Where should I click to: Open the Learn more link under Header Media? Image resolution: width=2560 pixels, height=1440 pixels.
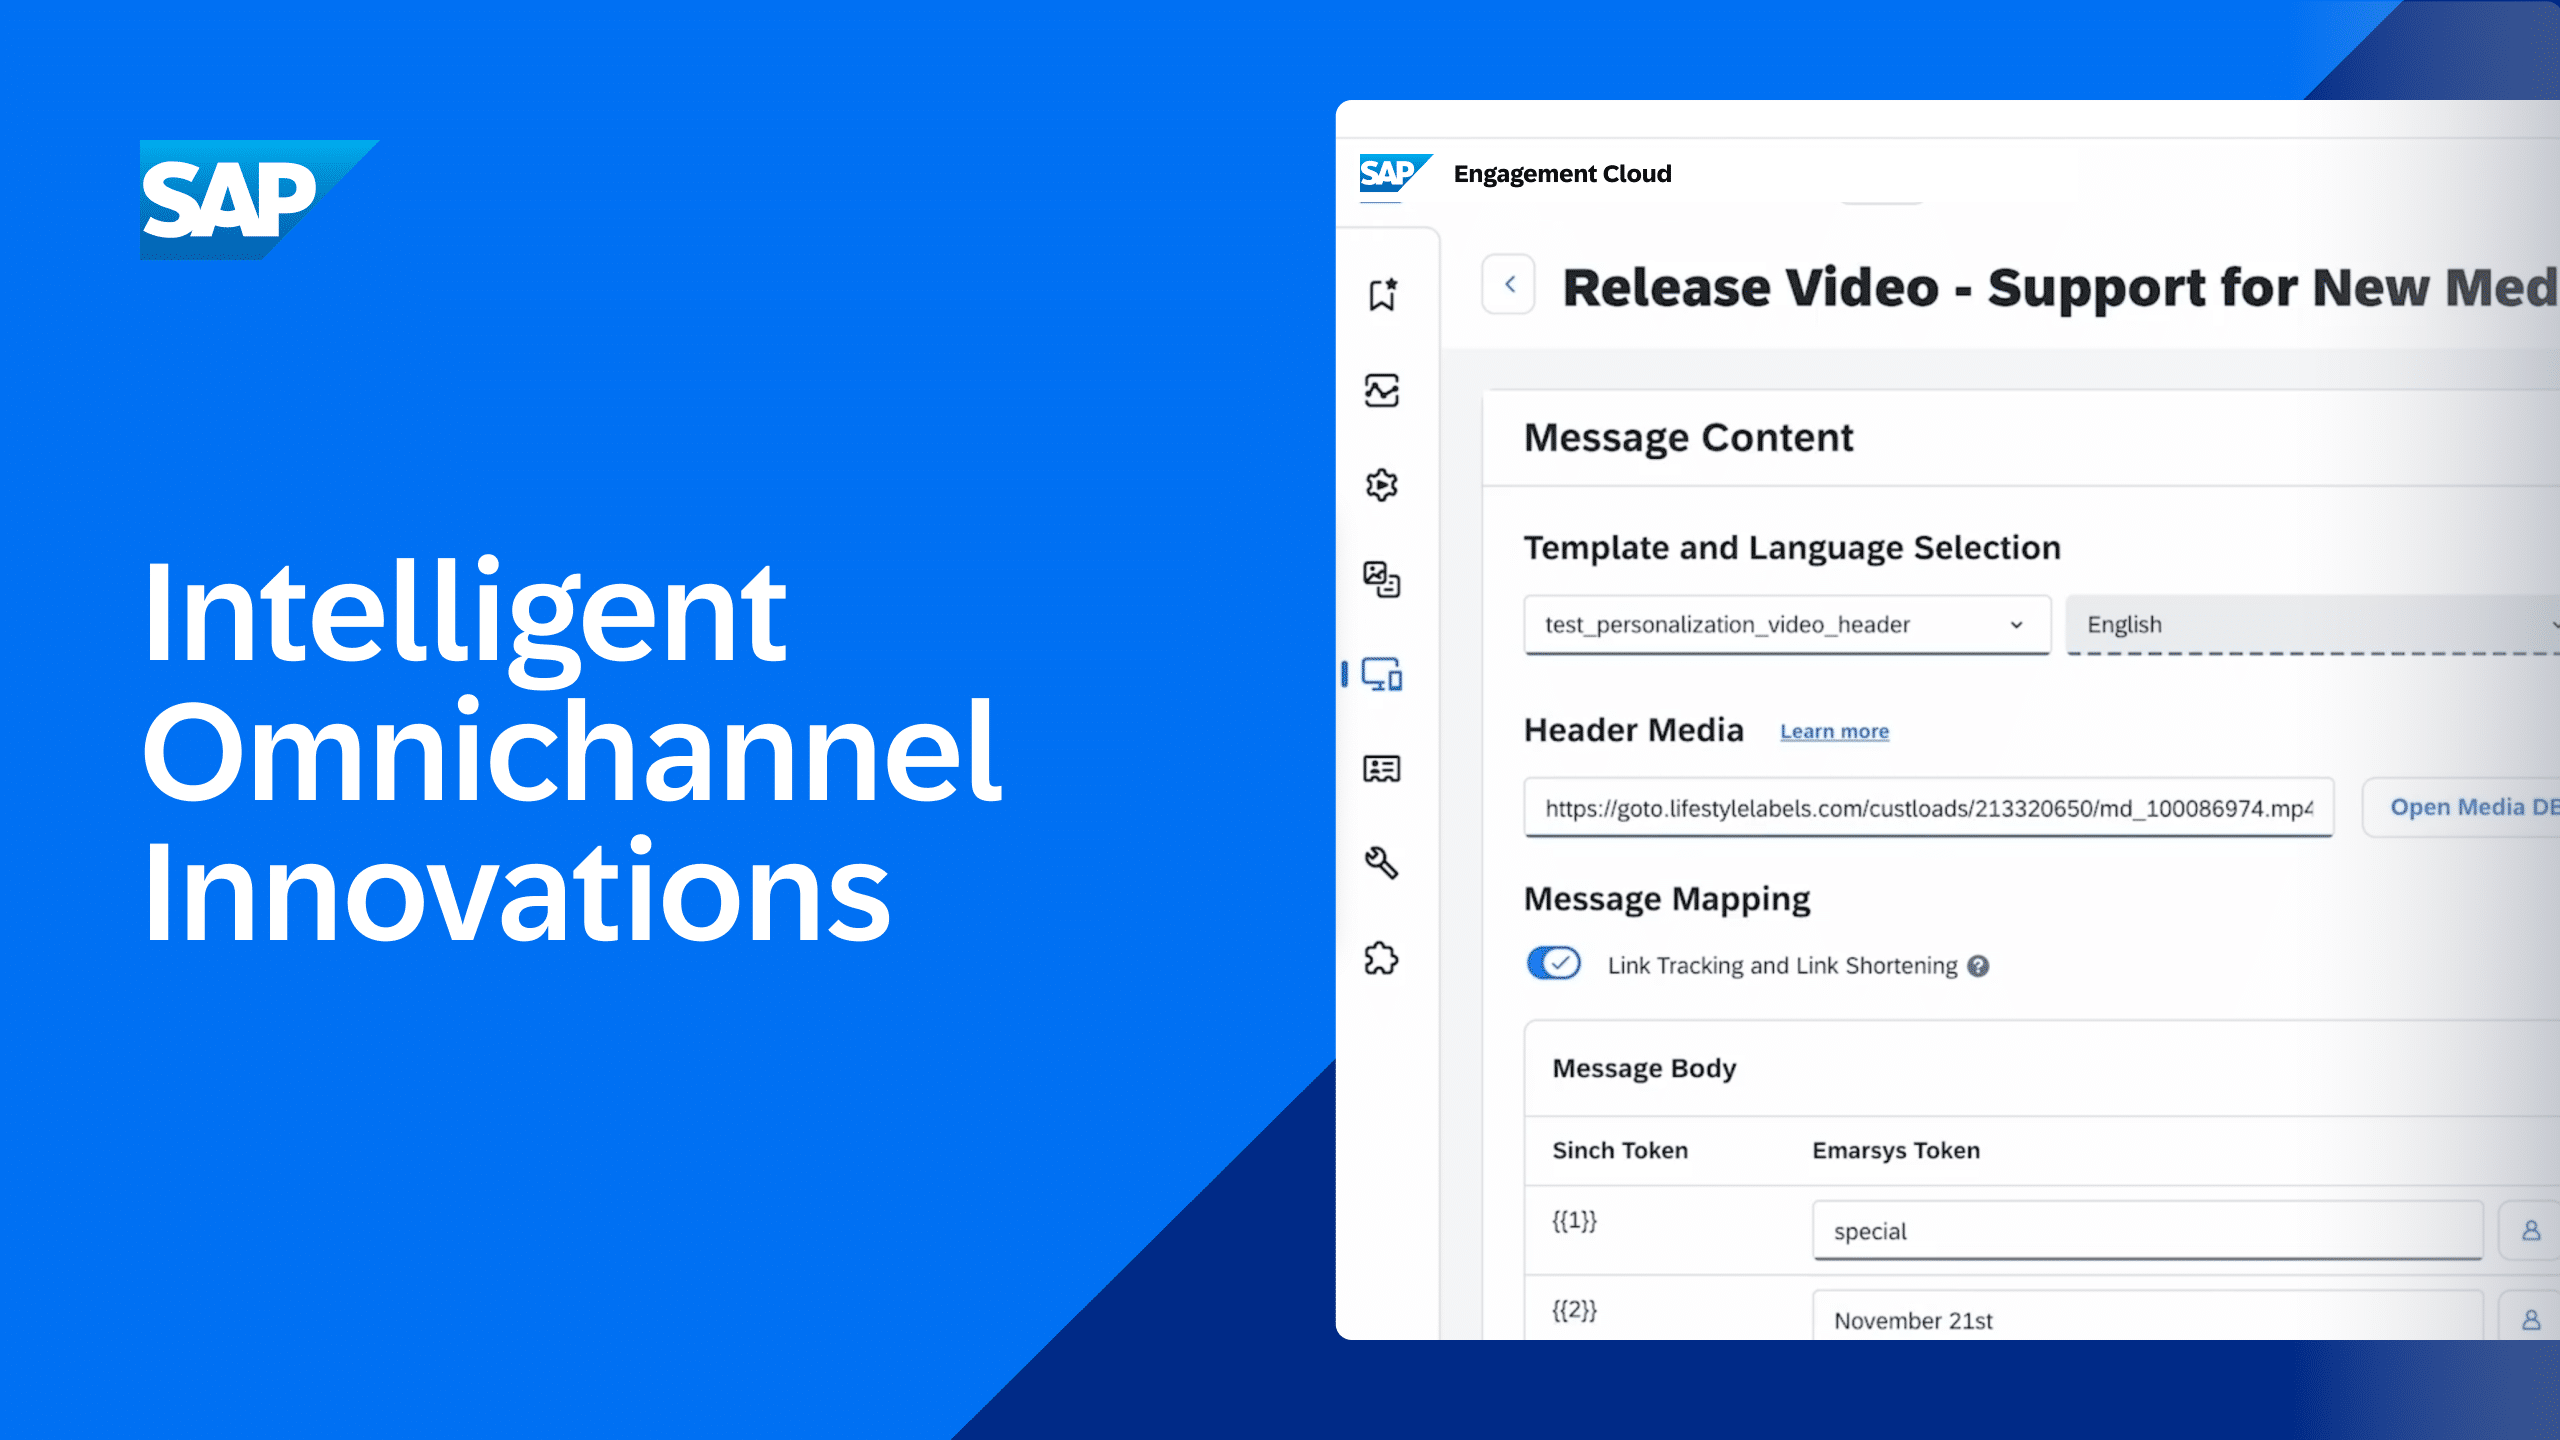tap(1834, 731)
